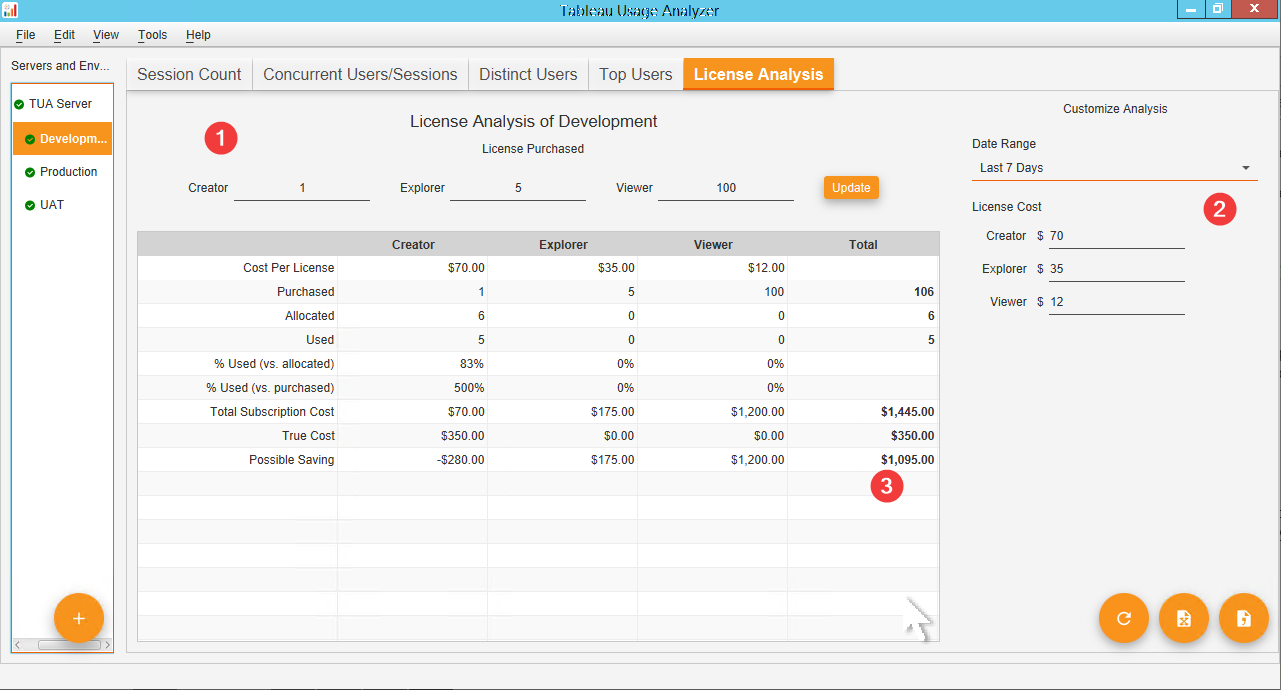Click the green check icon beside Production
The height and width of the screenshot is (690, 1281).
tap(30, 172)
